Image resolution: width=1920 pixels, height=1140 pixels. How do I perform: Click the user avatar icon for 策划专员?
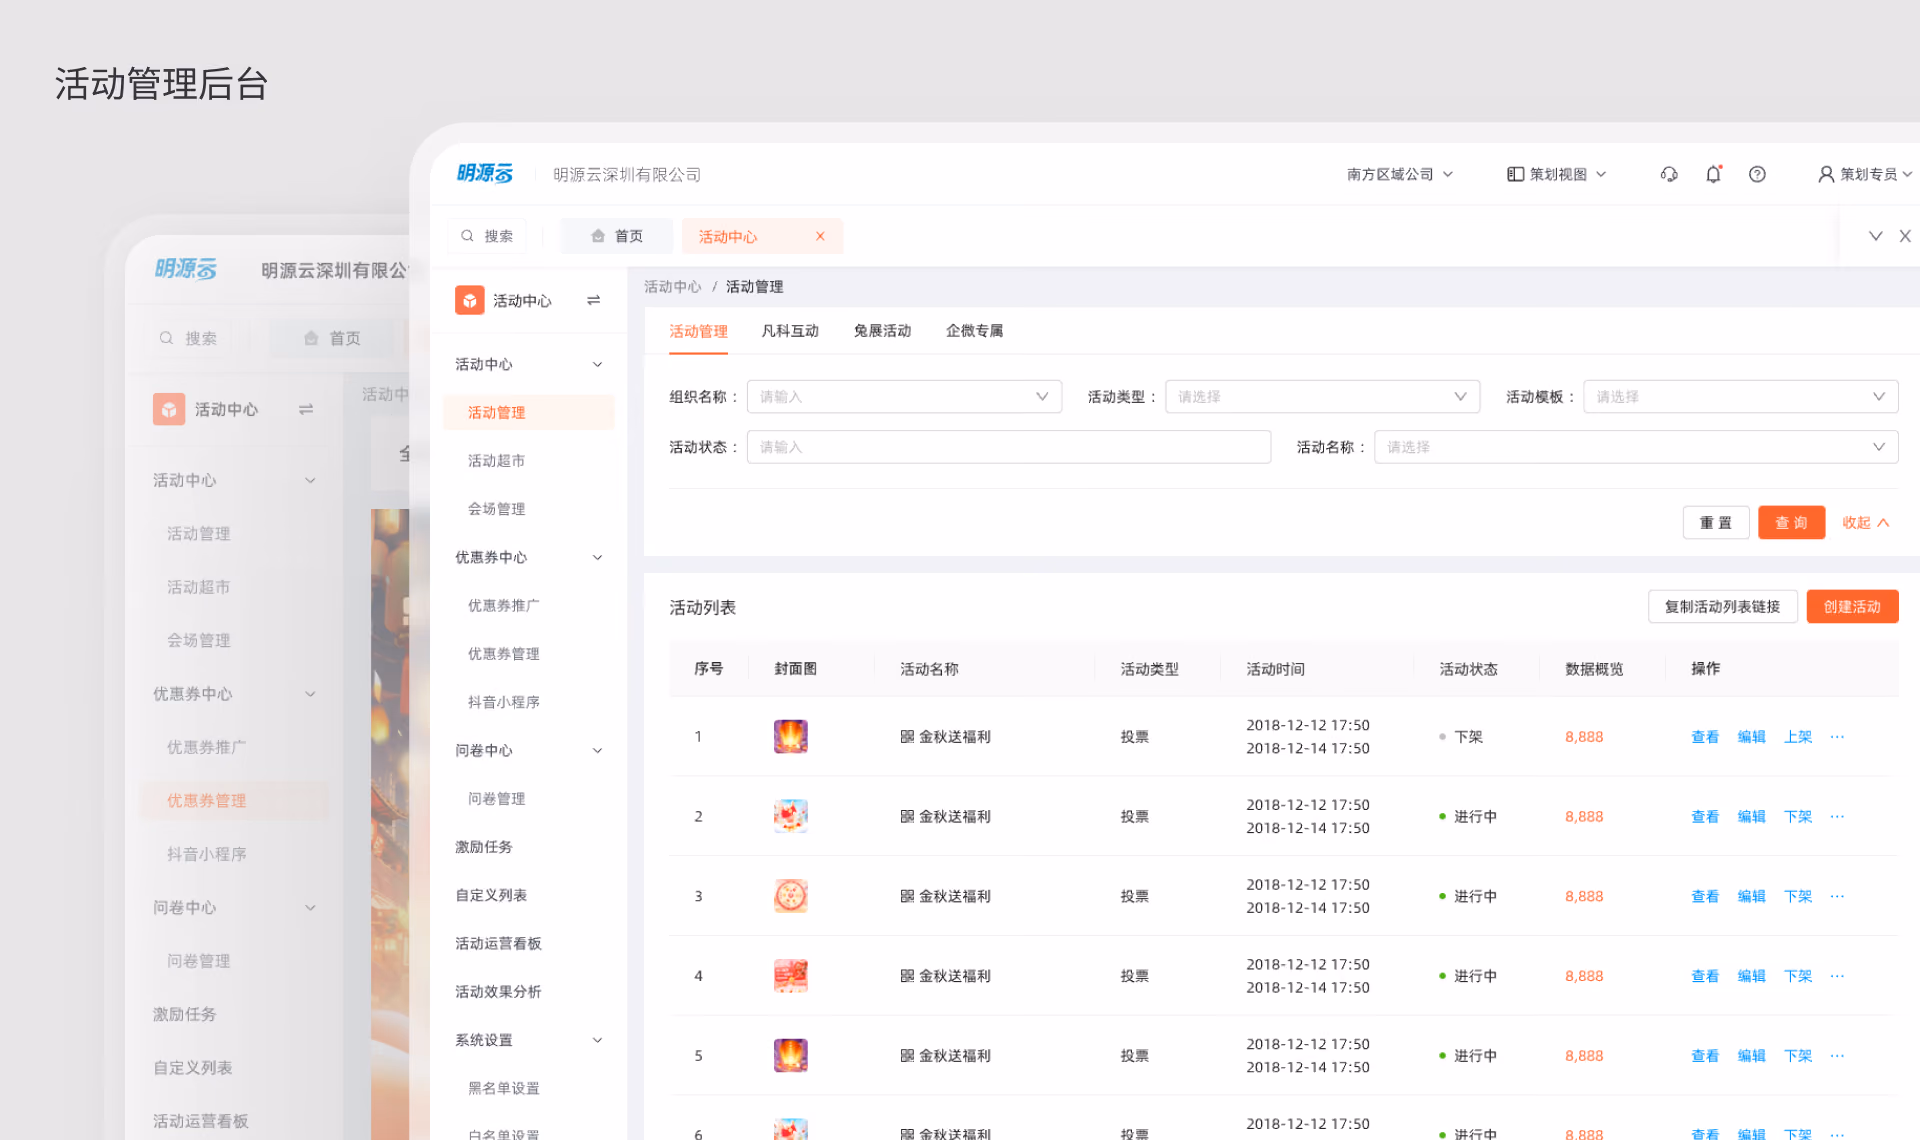tap(1826, 174)
